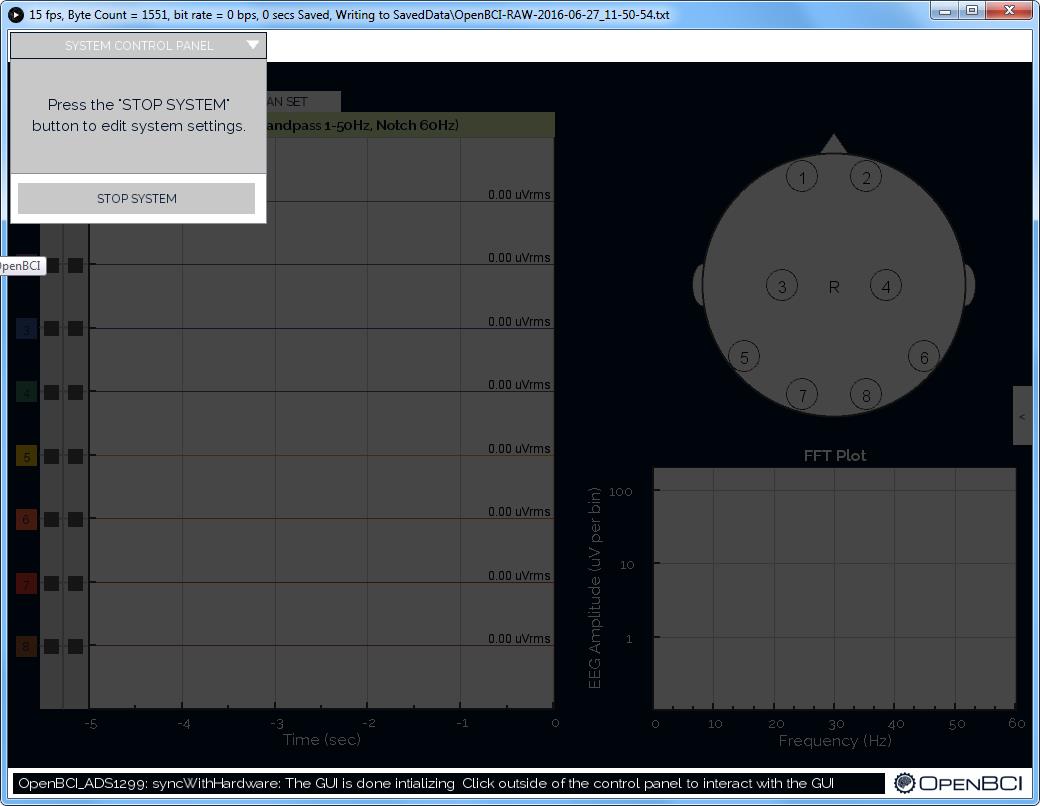Toggle second impedance square beside channel 6

76,519
